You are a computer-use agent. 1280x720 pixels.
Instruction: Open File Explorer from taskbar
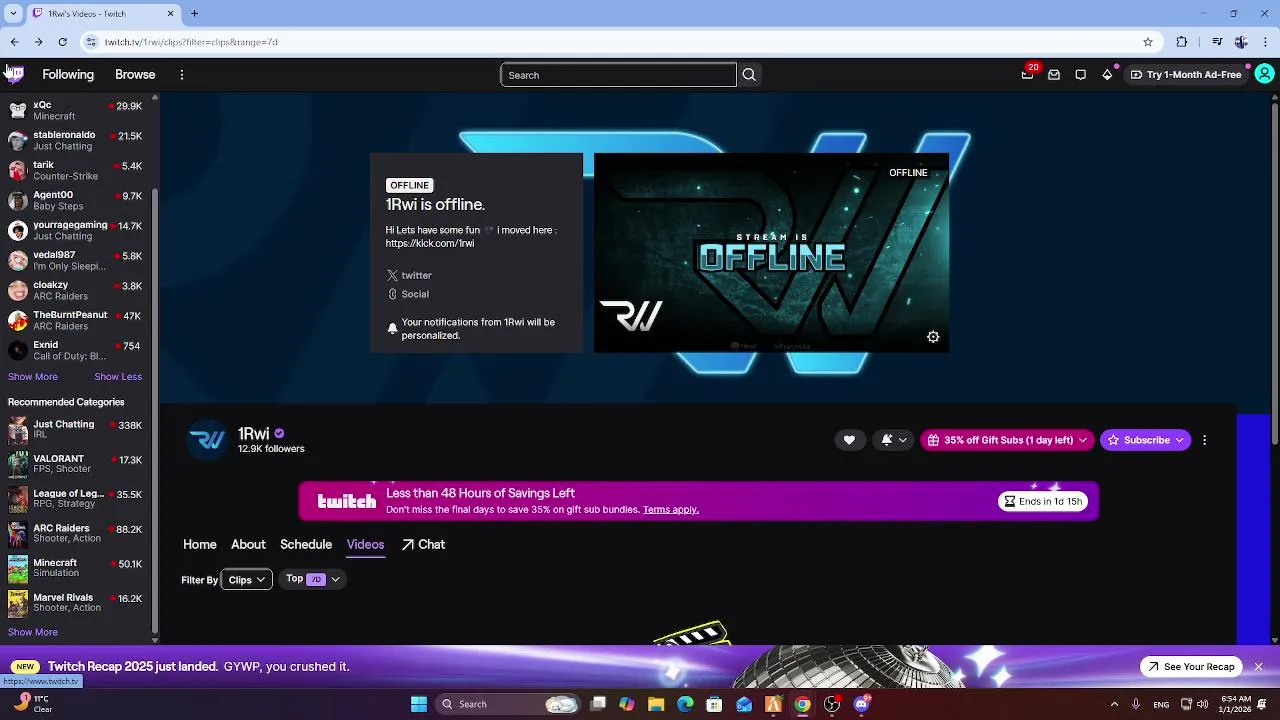656,704
